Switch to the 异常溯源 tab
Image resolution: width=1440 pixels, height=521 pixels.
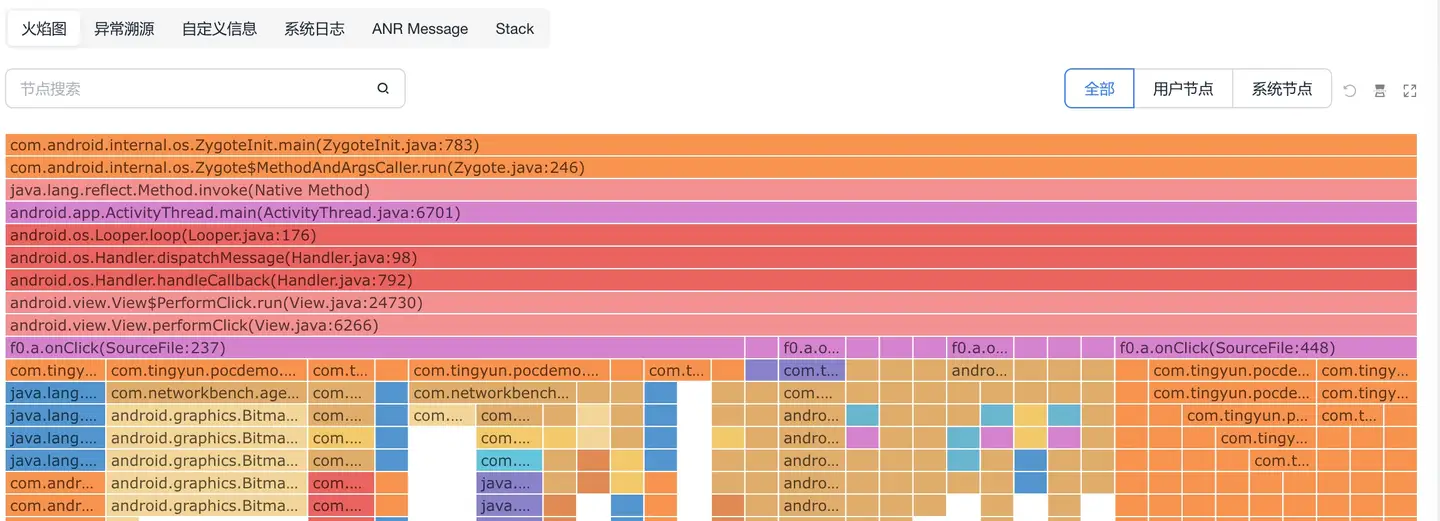(124, 29)
